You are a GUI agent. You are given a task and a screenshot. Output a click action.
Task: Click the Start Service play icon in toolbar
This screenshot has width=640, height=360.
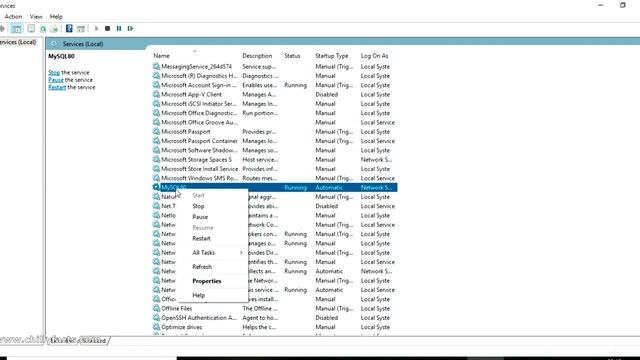[x=96, y=29]
